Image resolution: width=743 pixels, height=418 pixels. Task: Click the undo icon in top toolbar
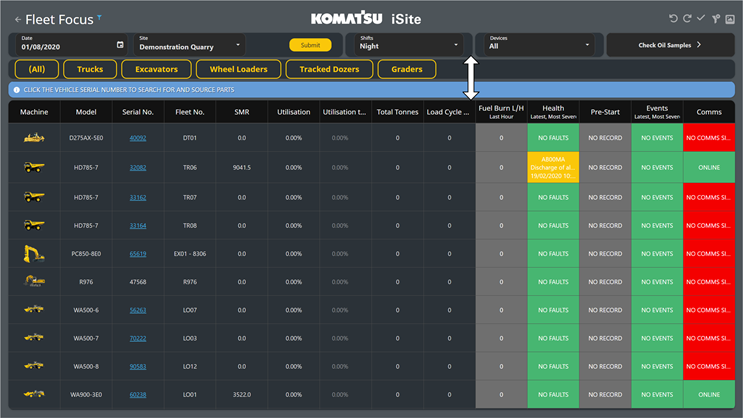[x=673, y=18]
